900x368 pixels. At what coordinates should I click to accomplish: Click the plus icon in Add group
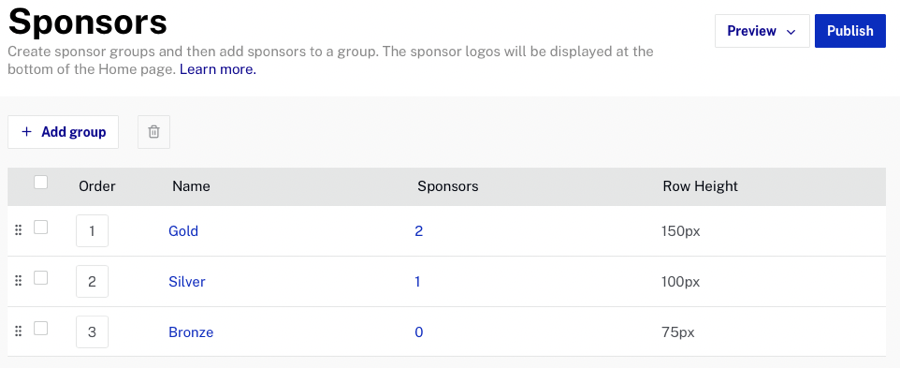click(x=26, y=132)
